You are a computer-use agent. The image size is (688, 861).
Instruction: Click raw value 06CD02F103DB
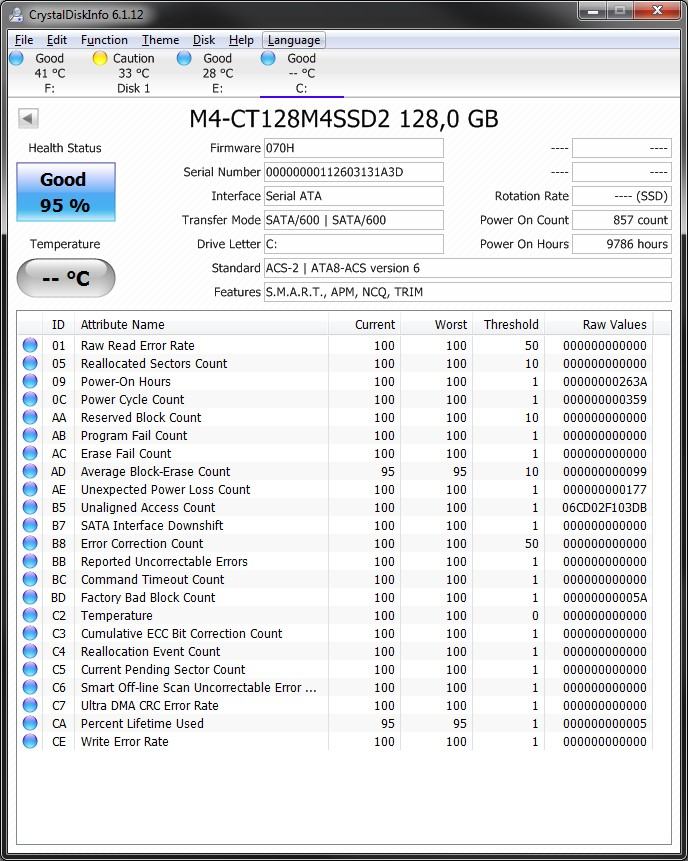tap(605, 507)
